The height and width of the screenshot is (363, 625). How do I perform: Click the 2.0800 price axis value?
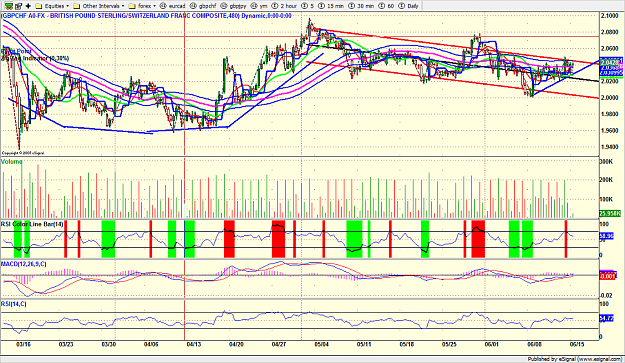[x=609, y=32]
